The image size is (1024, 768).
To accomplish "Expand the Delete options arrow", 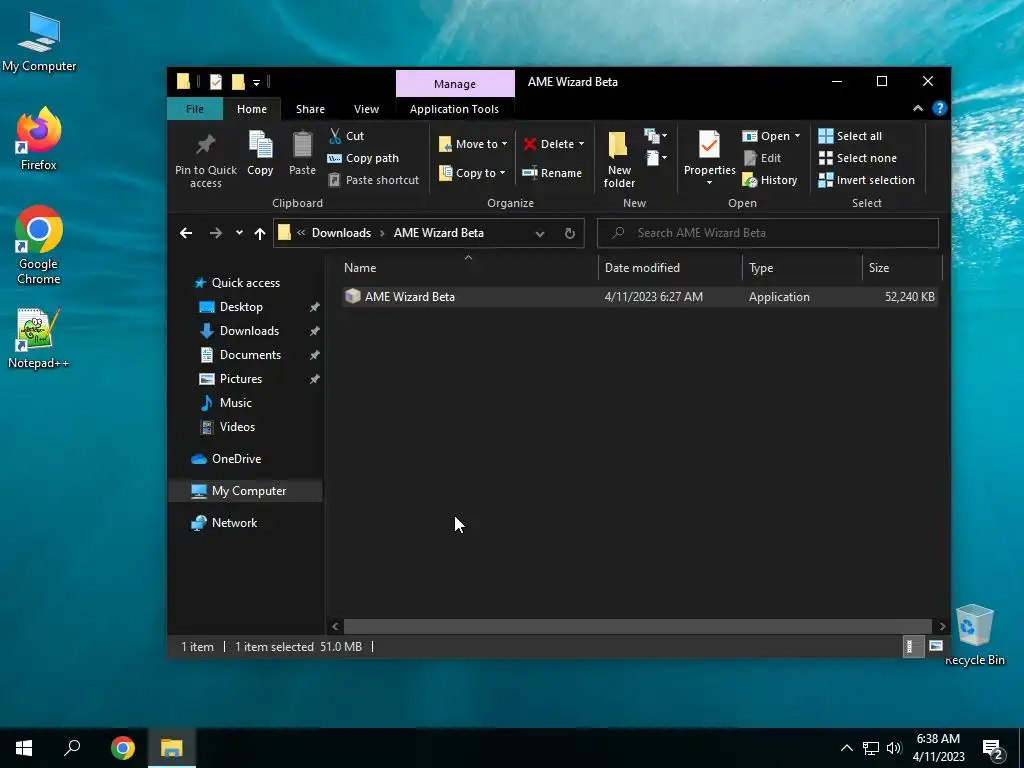I will coord(581,144).
